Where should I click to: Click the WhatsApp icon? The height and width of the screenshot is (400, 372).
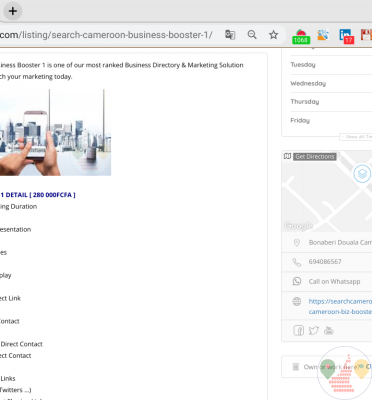(297, 281)
